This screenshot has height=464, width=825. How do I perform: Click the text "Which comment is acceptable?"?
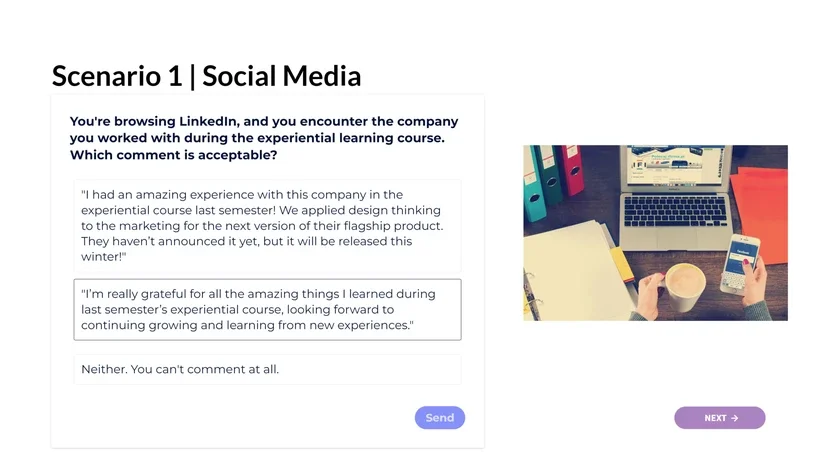click(173, 155)
